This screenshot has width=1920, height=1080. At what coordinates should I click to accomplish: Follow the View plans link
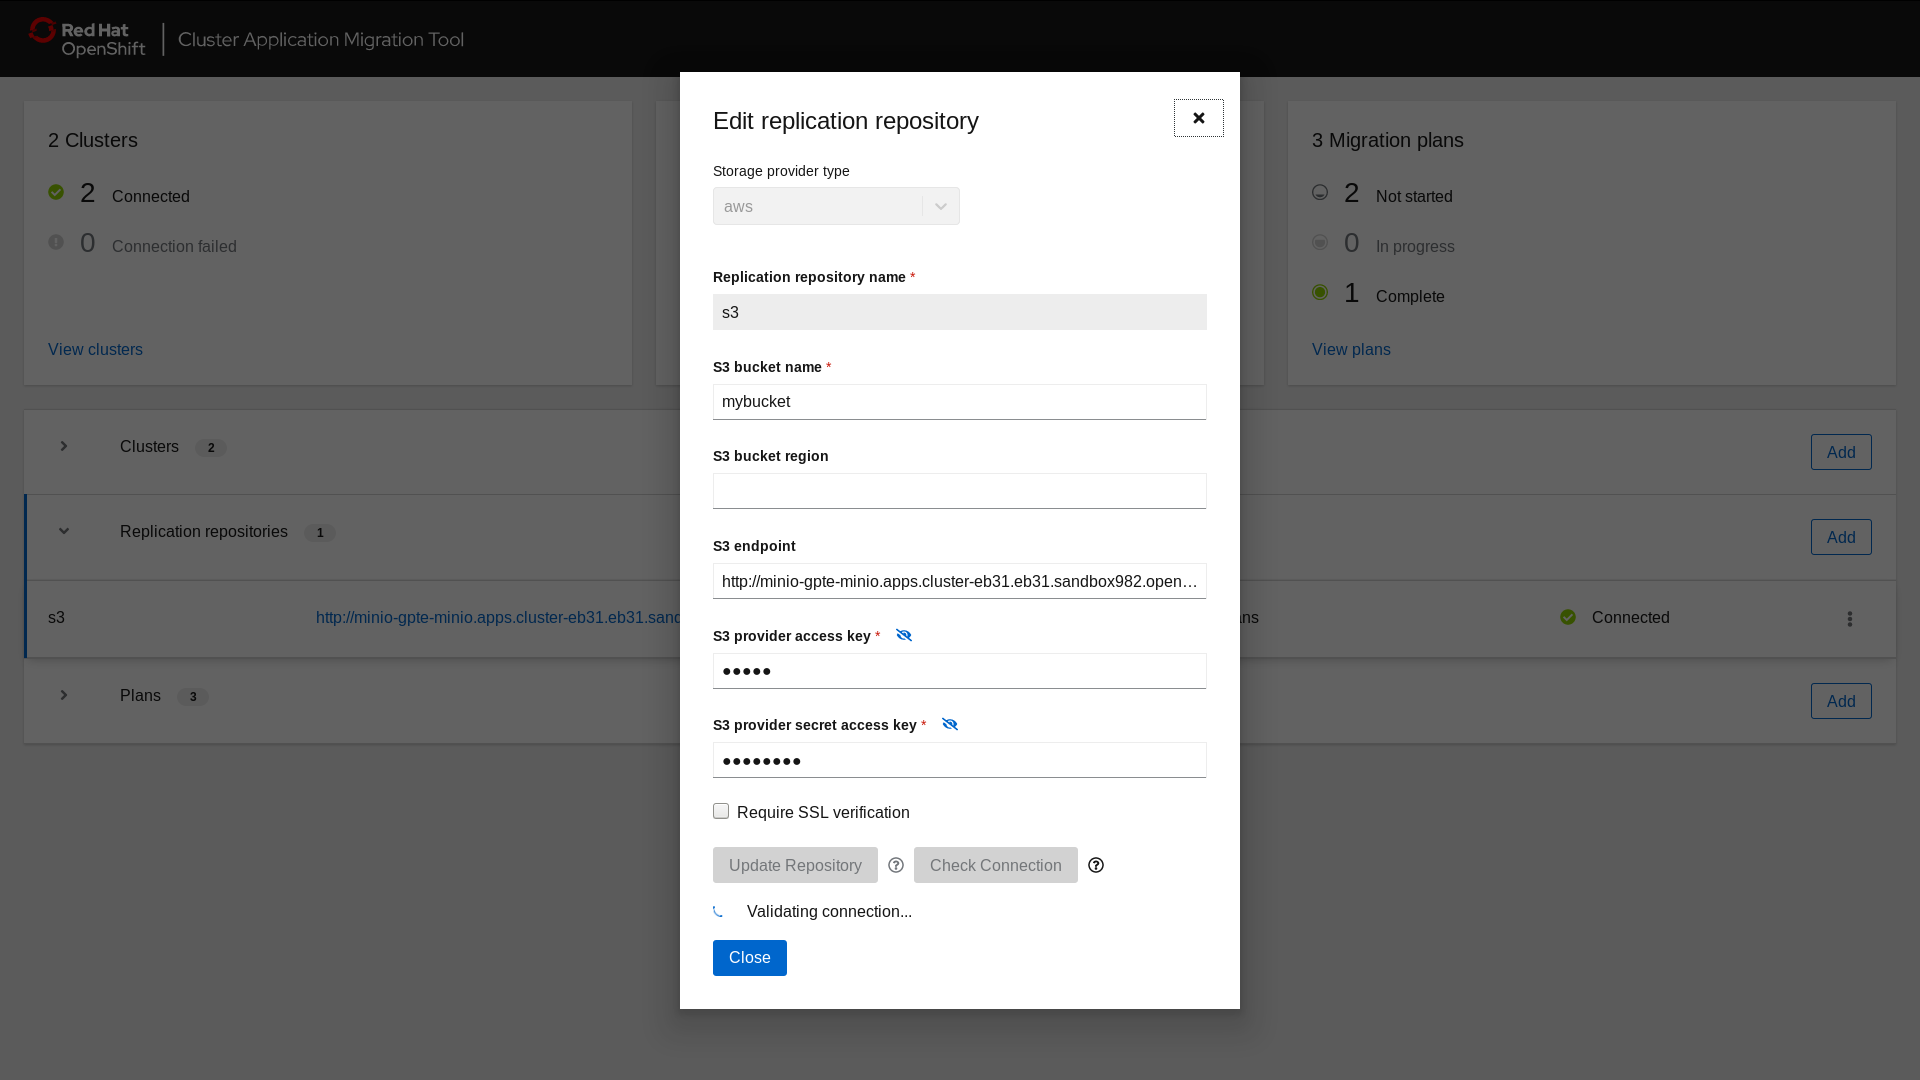point(1351,349)
